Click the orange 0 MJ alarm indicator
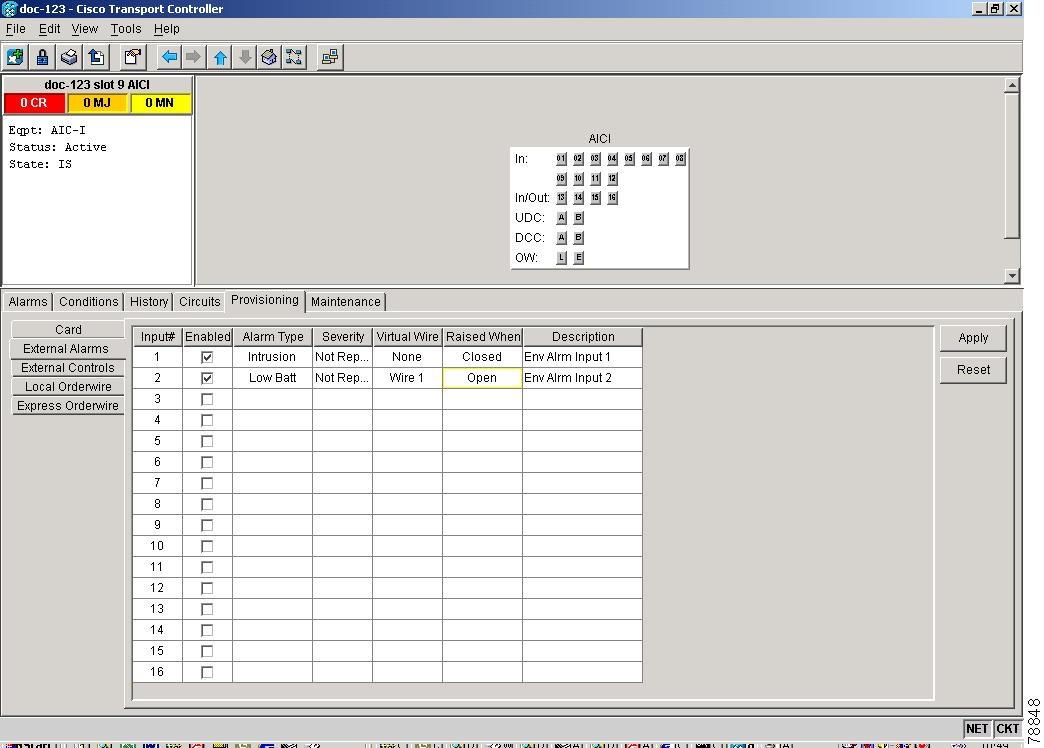Image resolution: width=1044 pixels, height=748 pixels. (x=97, y=103)
